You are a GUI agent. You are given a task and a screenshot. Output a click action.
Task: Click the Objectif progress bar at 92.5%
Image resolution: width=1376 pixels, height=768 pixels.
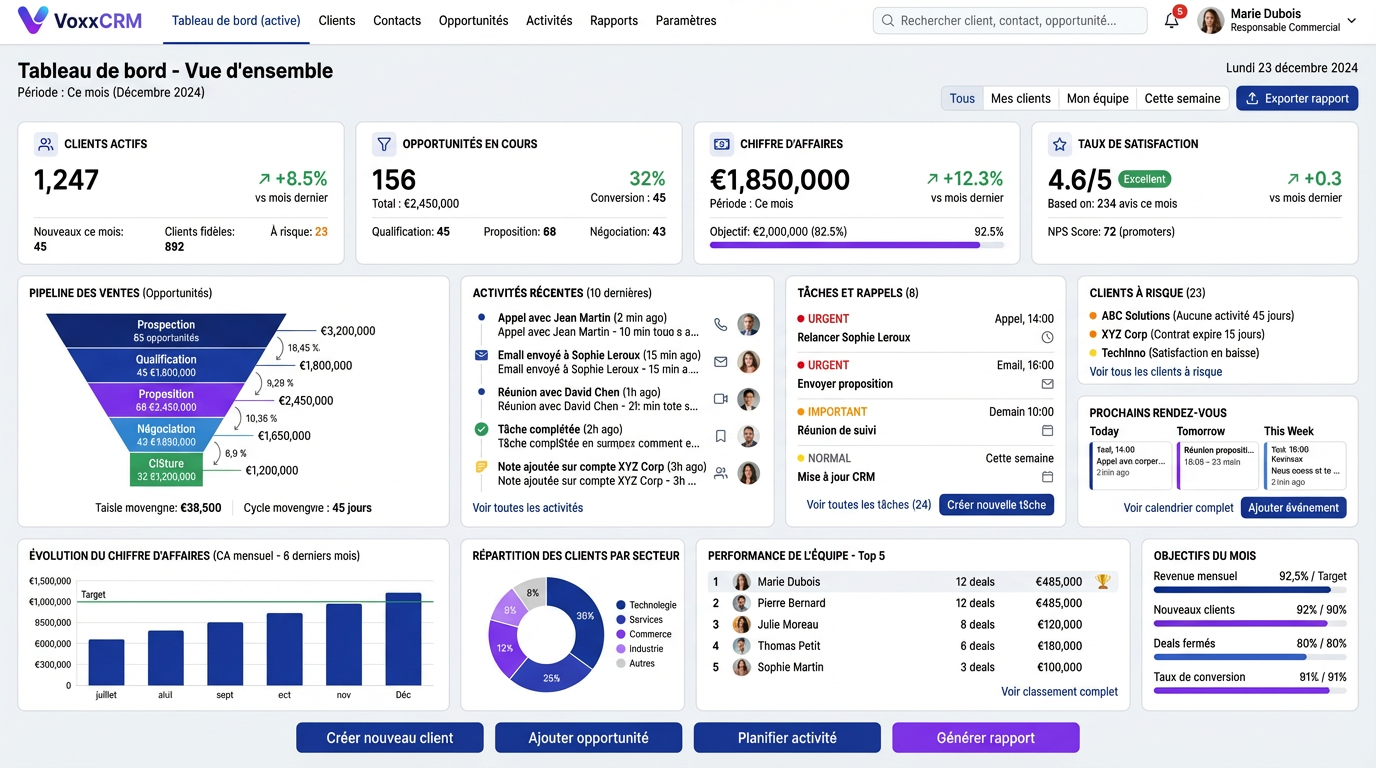click(856, 245)
